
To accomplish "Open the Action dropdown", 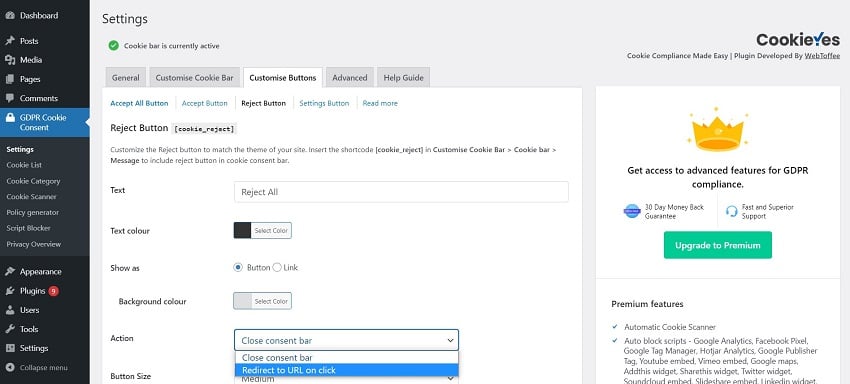I will (x=346, y=340).
